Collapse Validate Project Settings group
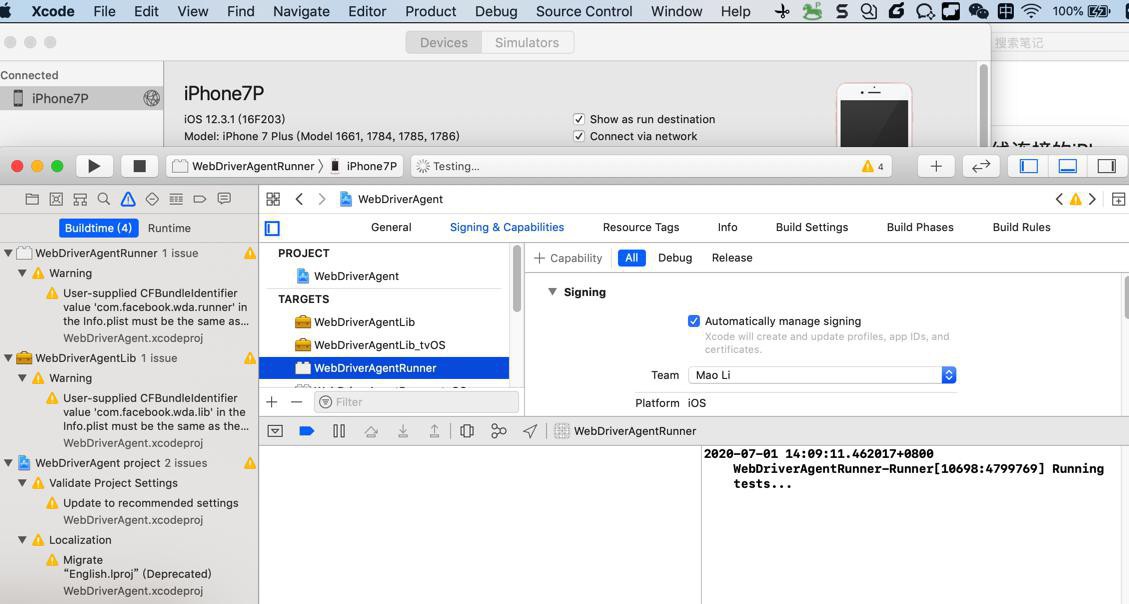Screen dimensions: 1129x604 pos(22,483)
